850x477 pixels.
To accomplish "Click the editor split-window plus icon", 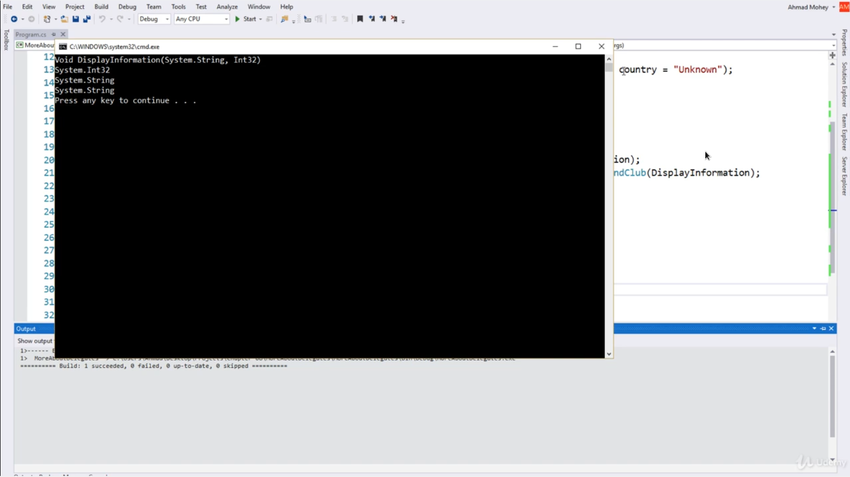I will [832, 55].
